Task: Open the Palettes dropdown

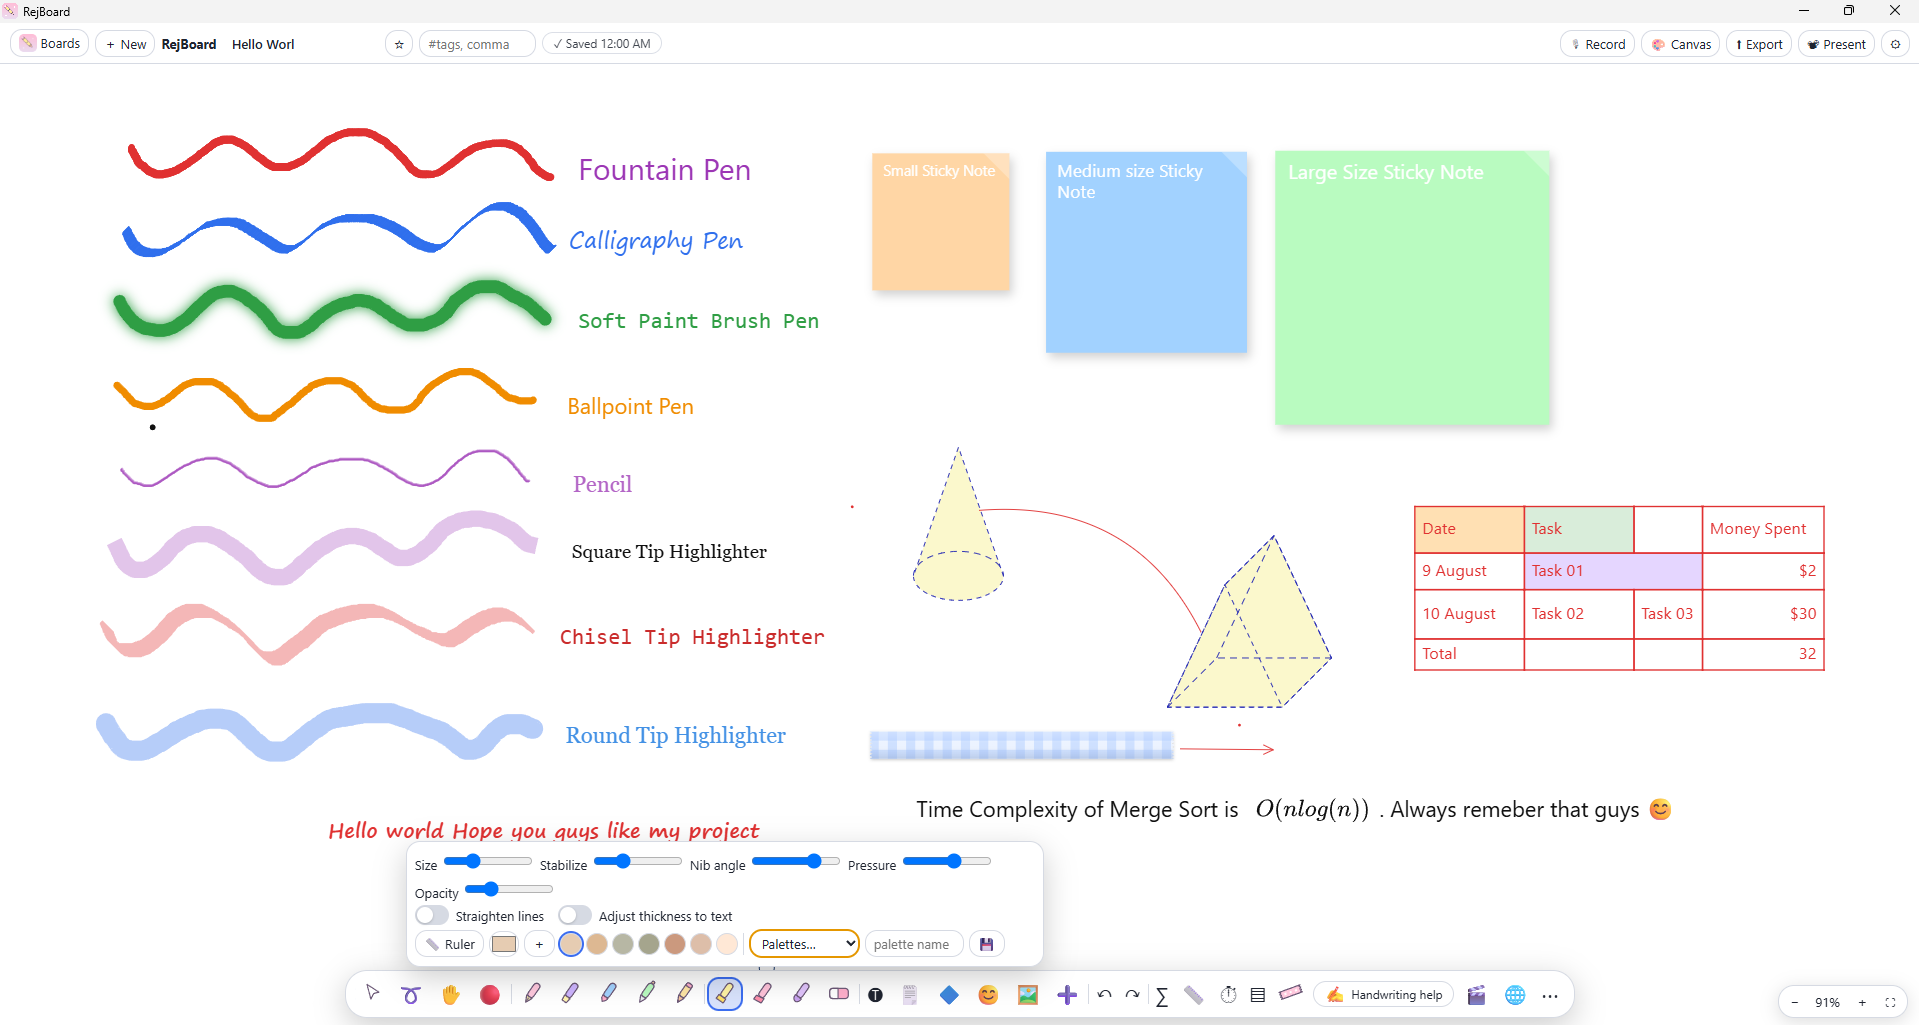Action: [804, 944]
